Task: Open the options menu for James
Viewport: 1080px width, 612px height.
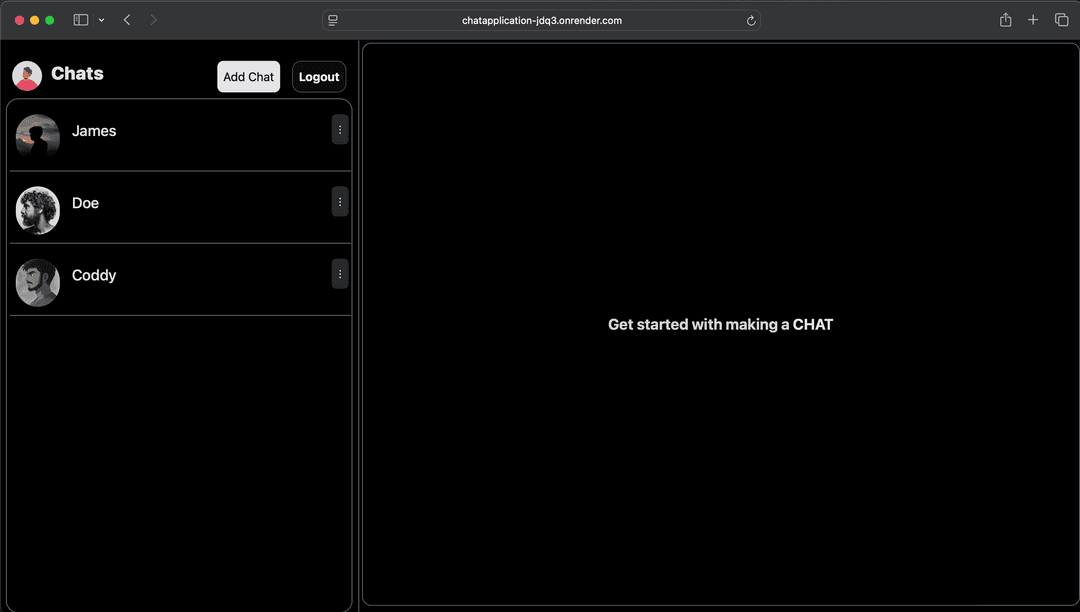Action: point(340,129)
